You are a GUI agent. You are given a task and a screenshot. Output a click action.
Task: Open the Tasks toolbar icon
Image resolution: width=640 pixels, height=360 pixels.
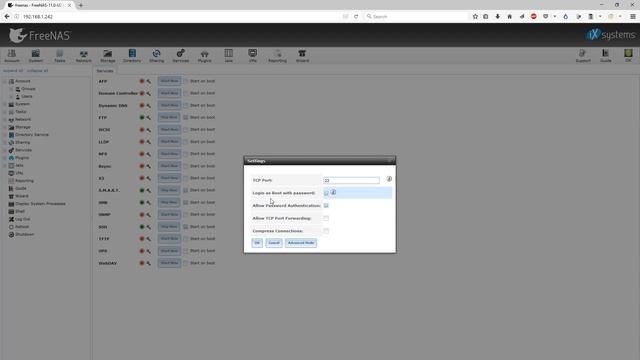coord(60,56)
